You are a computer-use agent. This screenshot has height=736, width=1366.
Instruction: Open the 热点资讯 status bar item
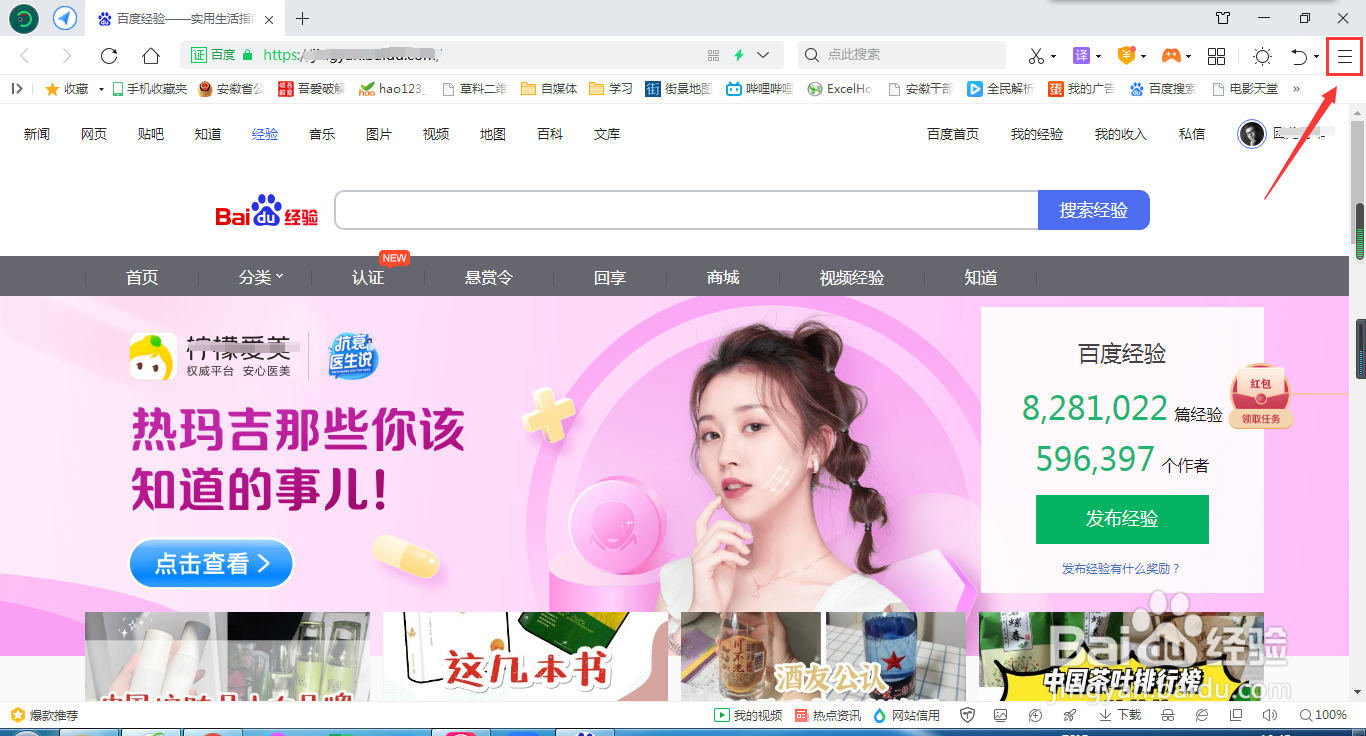pyautogui.click(x=828, y=715)
